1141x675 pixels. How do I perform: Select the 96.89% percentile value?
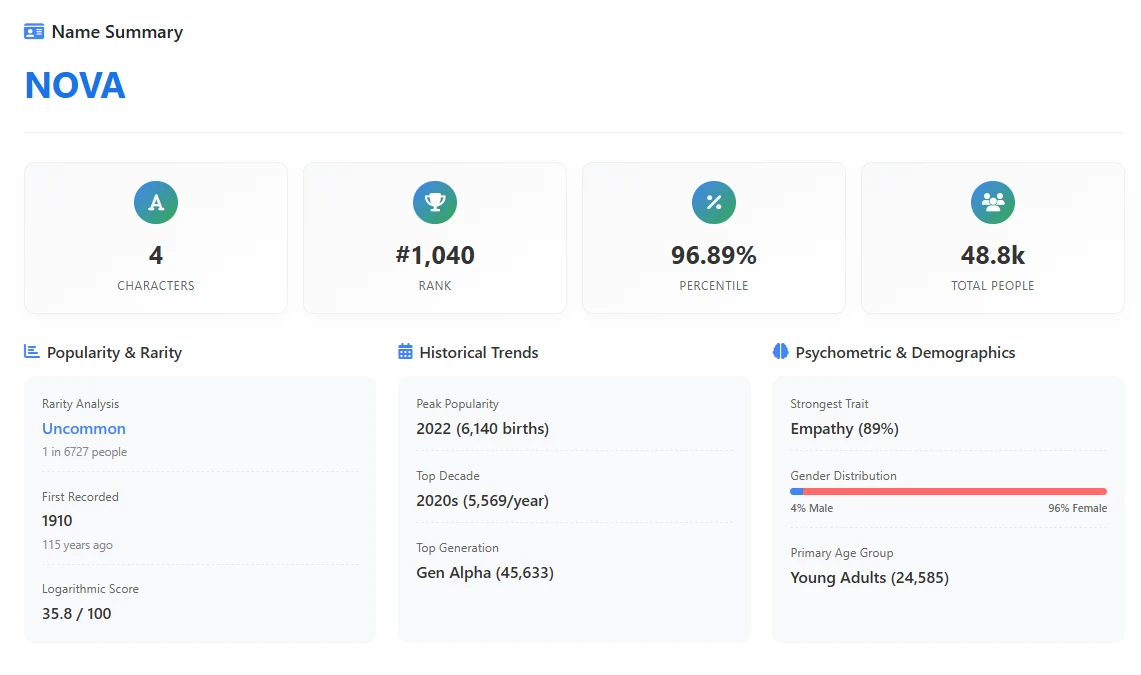coord(714,256)
